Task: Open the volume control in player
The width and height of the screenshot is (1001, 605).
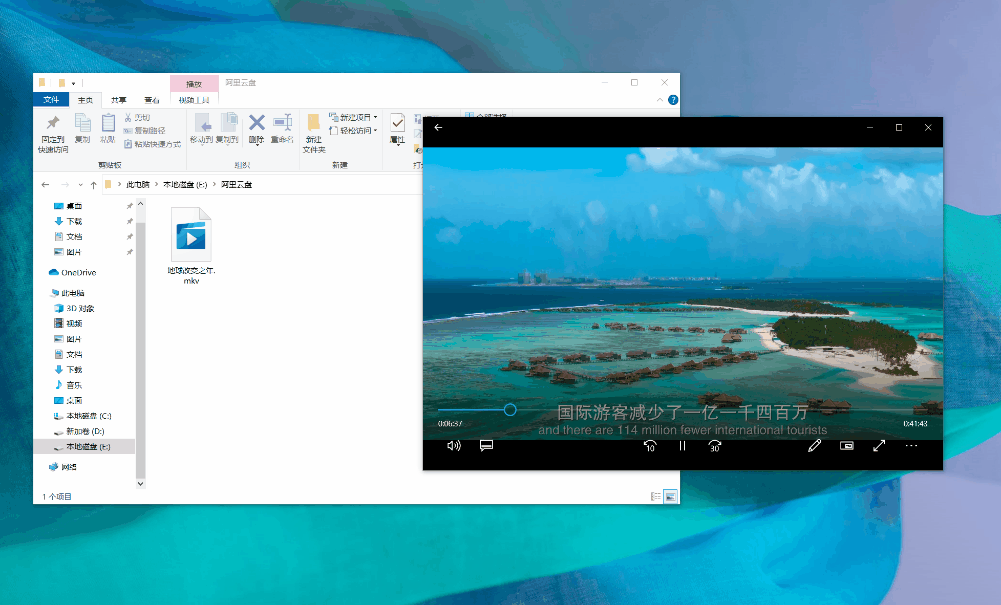Action: (454, 446)
